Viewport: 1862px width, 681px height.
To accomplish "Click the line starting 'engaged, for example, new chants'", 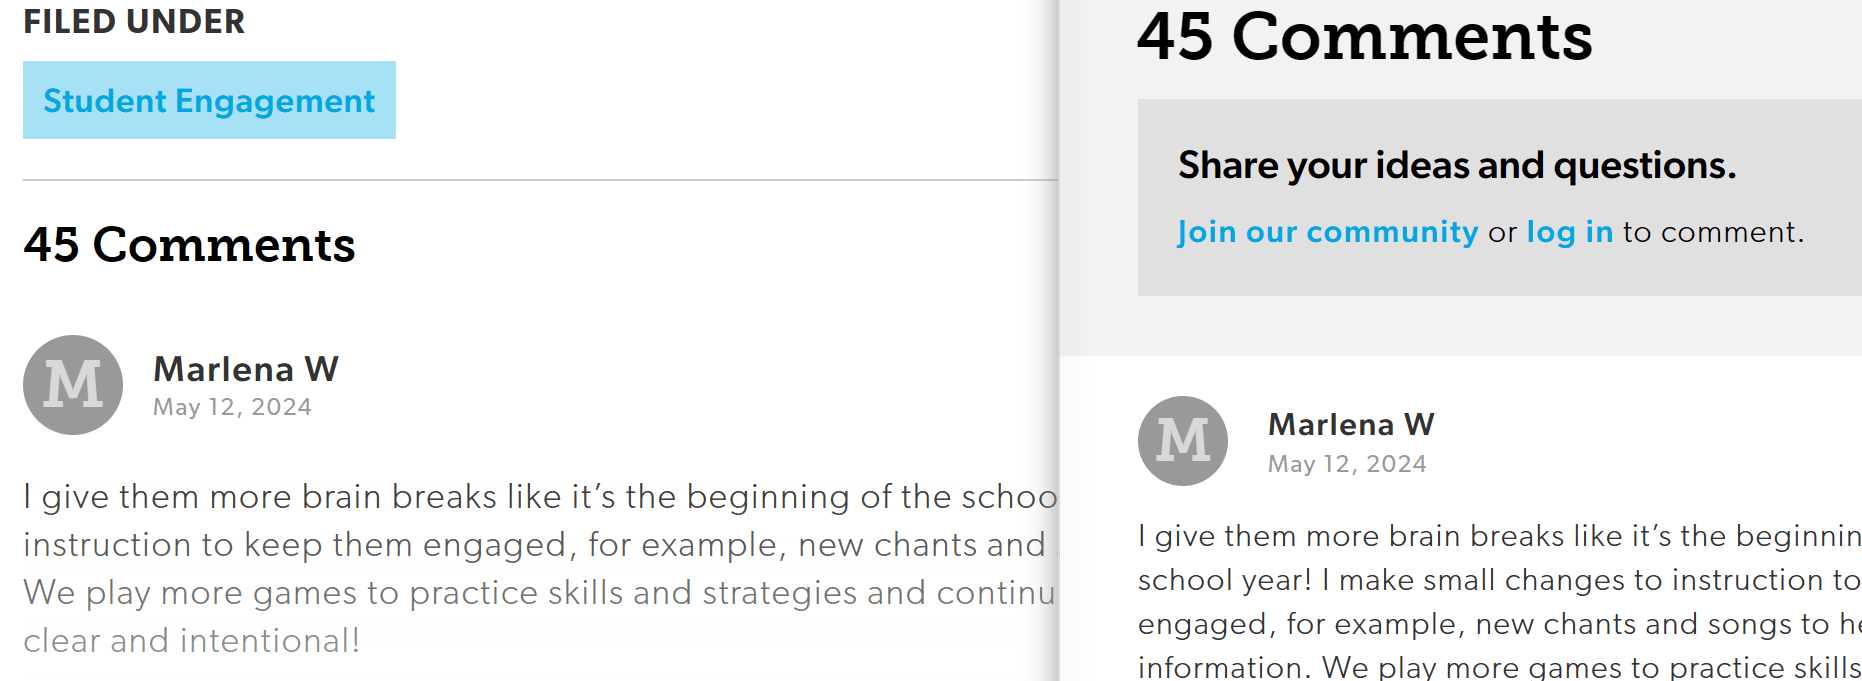I will [x=1498, y=624].
